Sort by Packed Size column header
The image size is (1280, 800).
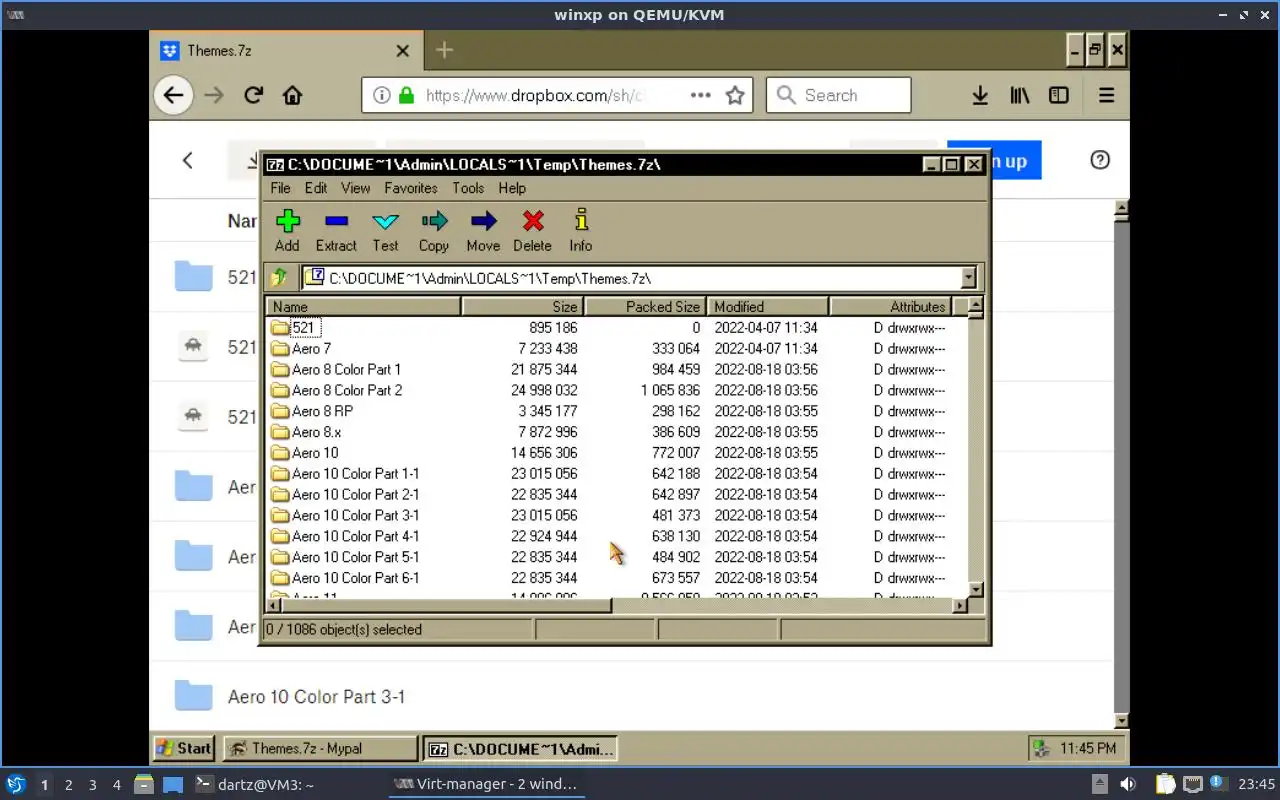click(646, 307)
